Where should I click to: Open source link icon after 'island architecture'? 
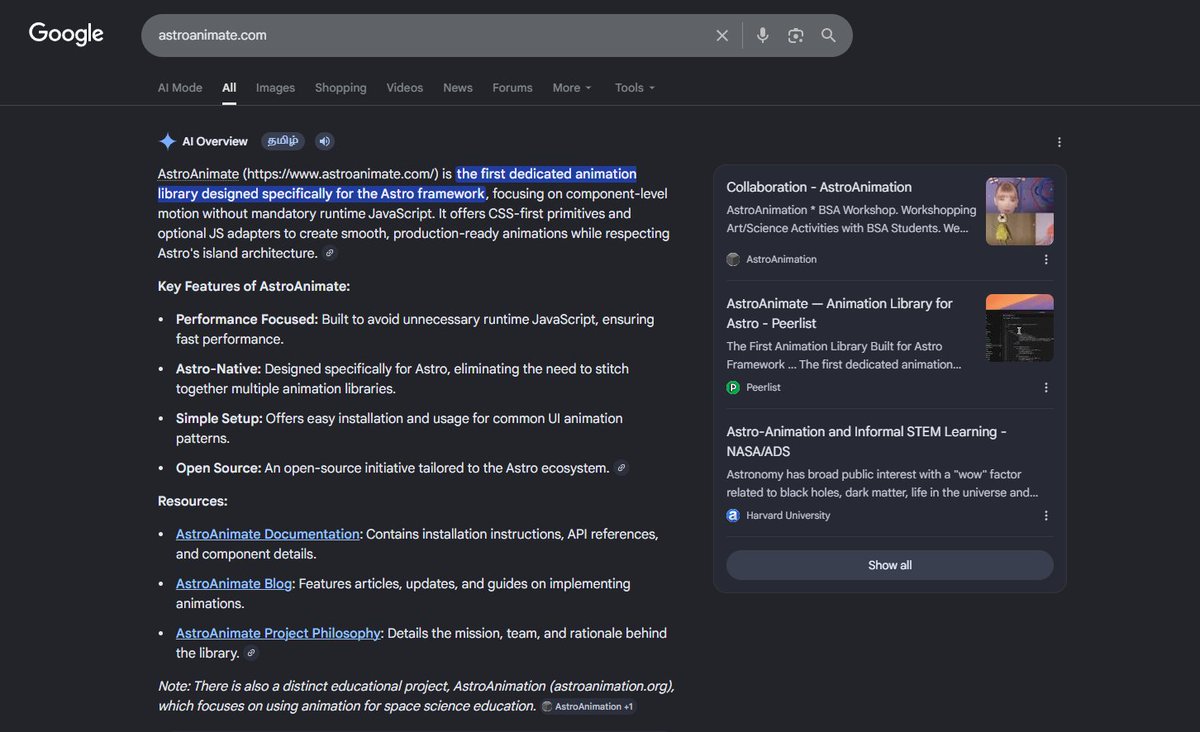330,254
